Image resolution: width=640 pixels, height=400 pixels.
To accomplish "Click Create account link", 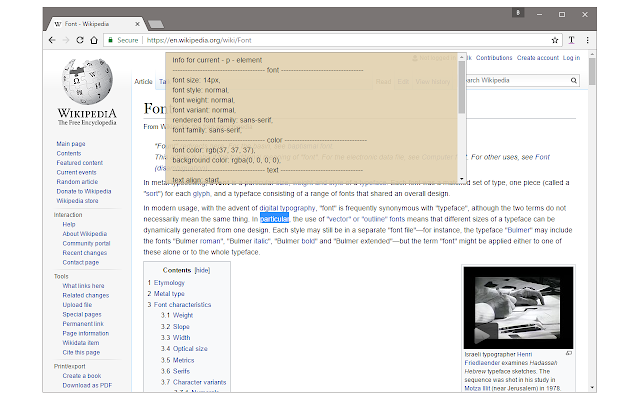I will pyautogui.click(x=538, y=58).
